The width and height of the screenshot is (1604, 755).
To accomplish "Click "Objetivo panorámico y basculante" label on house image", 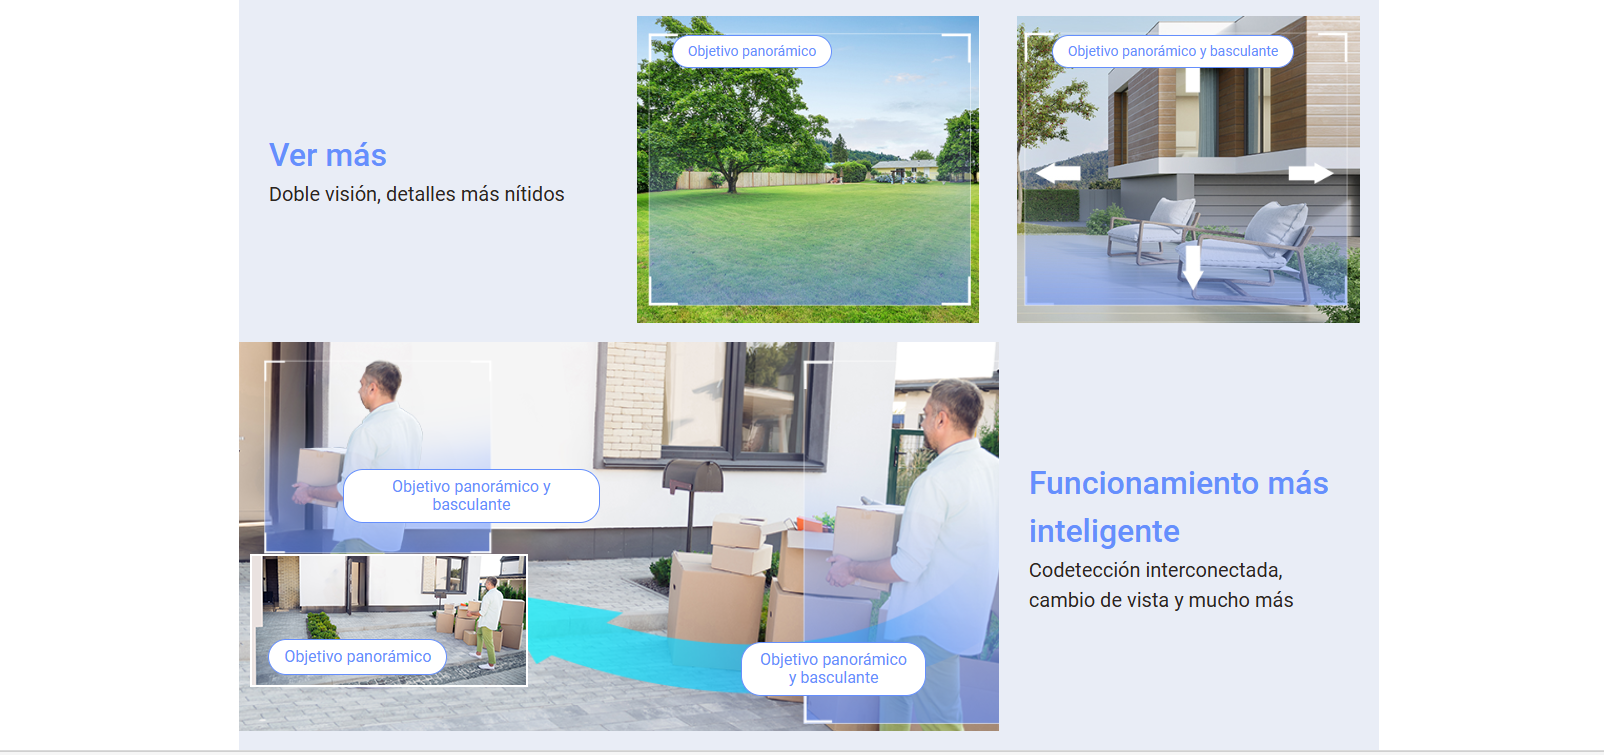I will (1172, 51).
